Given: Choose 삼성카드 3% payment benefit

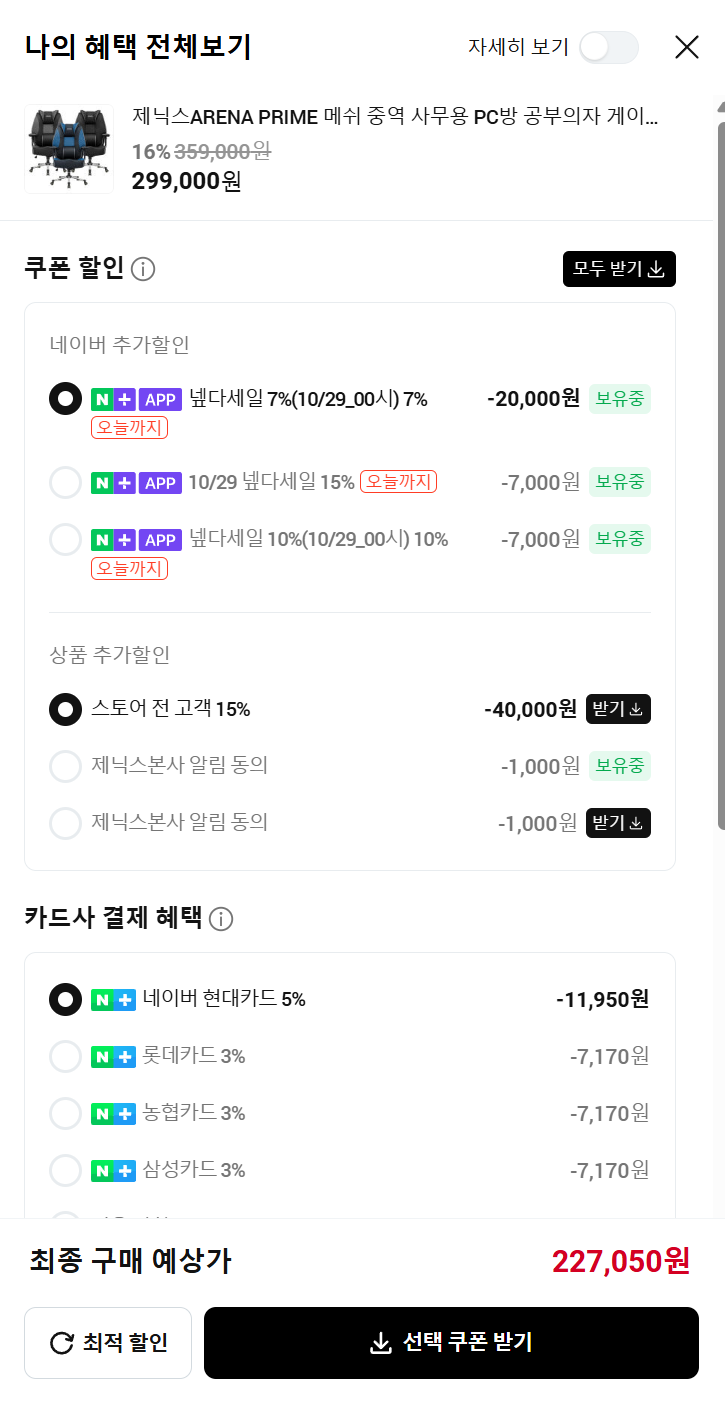Looking at the screenshot, I should [x=65, y=1170].
